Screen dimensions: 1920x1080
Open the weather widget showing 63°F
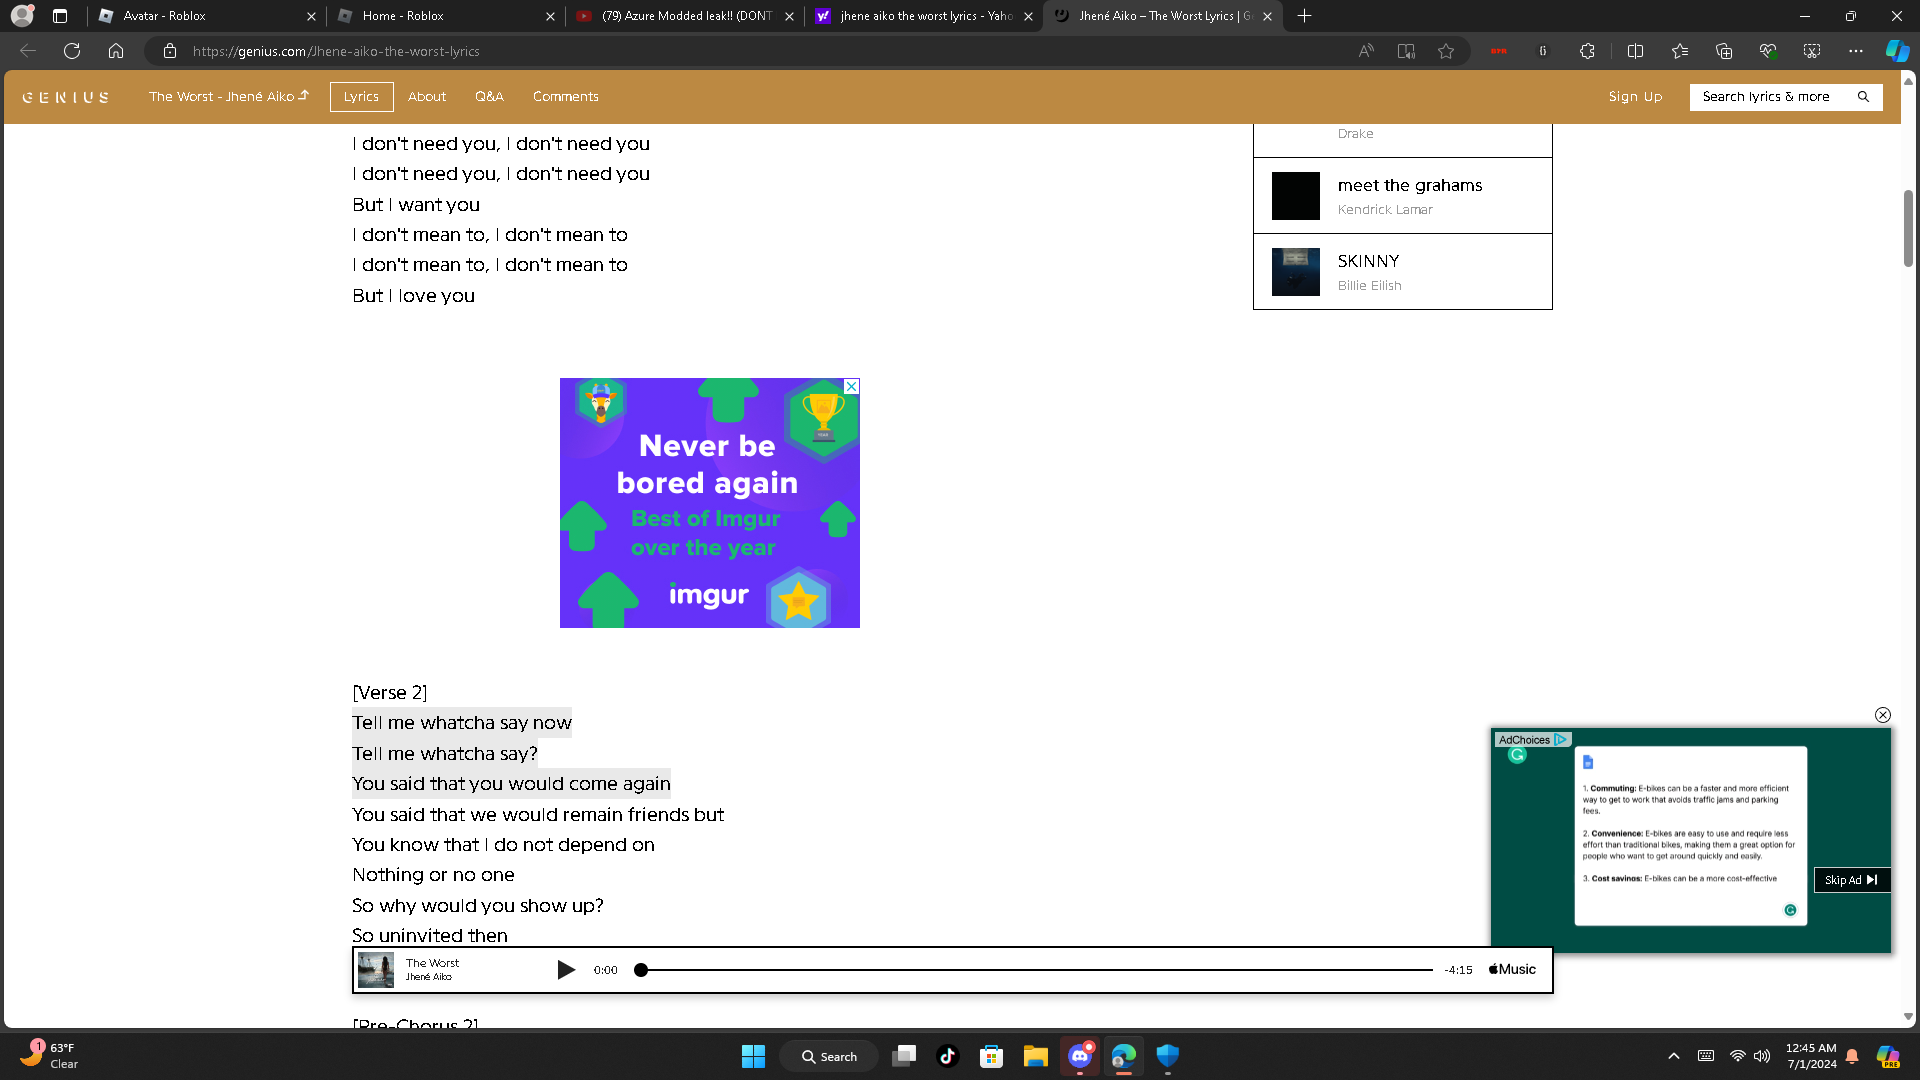(48, 1055)
